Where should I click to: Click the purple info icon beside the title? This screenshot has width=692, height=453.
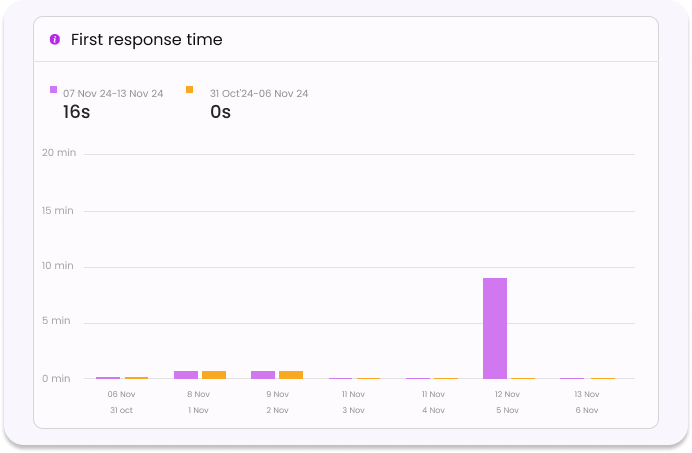(54, 40)
